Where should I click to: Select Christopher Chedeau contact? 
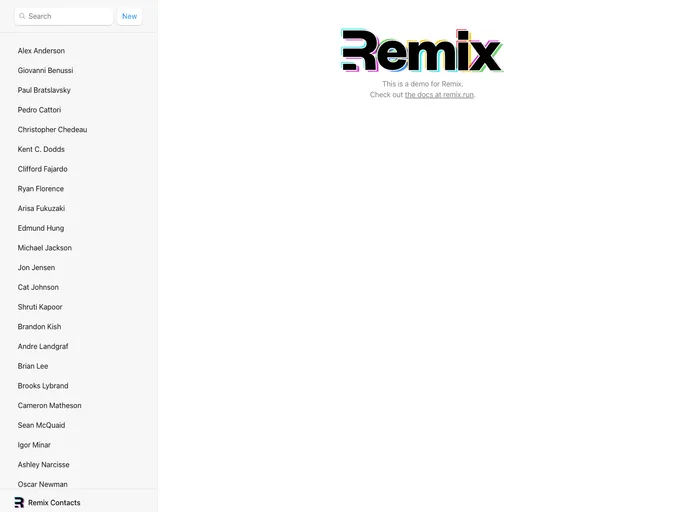52,130
